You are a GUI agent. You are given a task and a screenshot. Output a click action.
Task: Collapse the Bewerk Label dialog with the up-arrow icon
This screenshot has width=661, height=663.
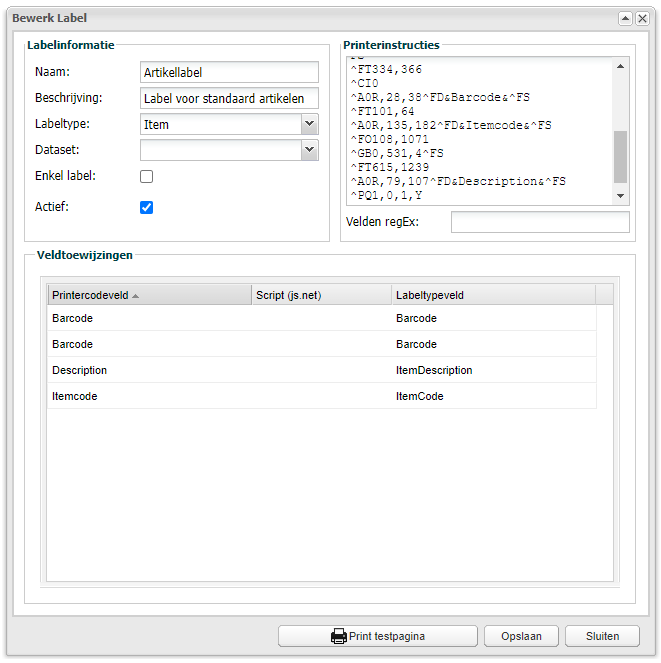625,18
